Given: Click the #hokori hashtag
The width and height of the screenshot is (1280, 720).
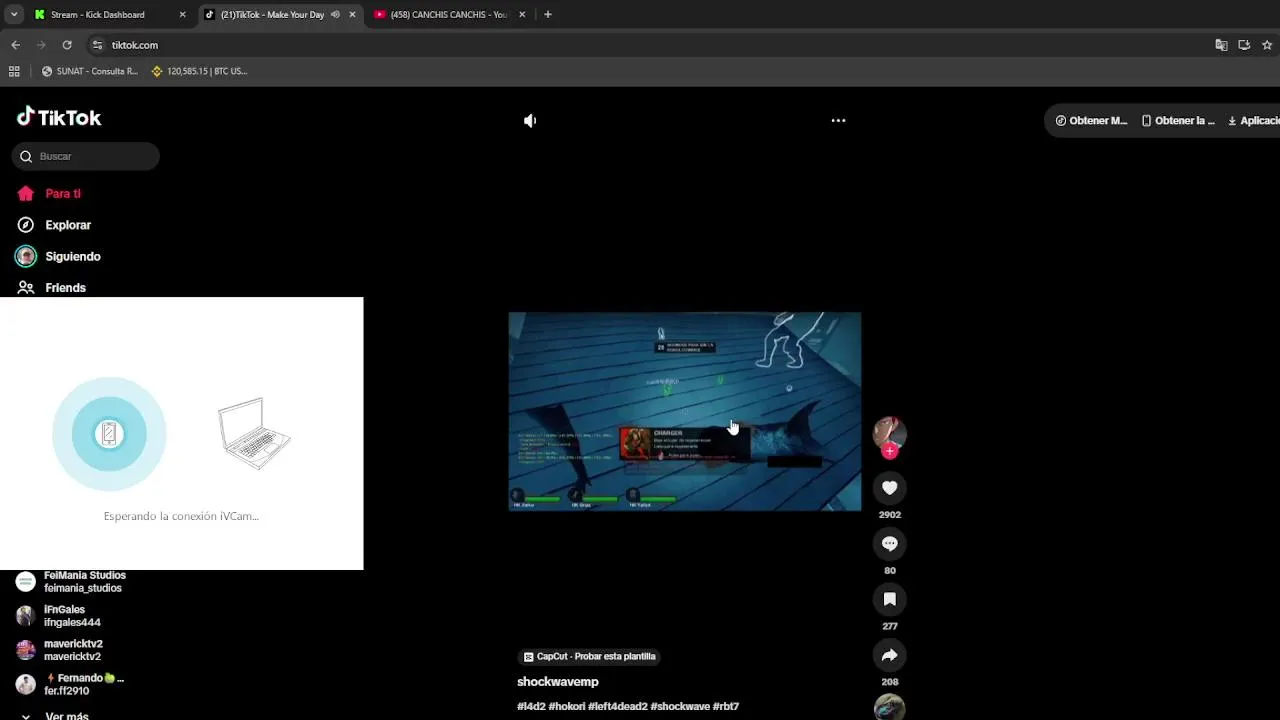Looking at the screenshot, I should coord(566,706).
